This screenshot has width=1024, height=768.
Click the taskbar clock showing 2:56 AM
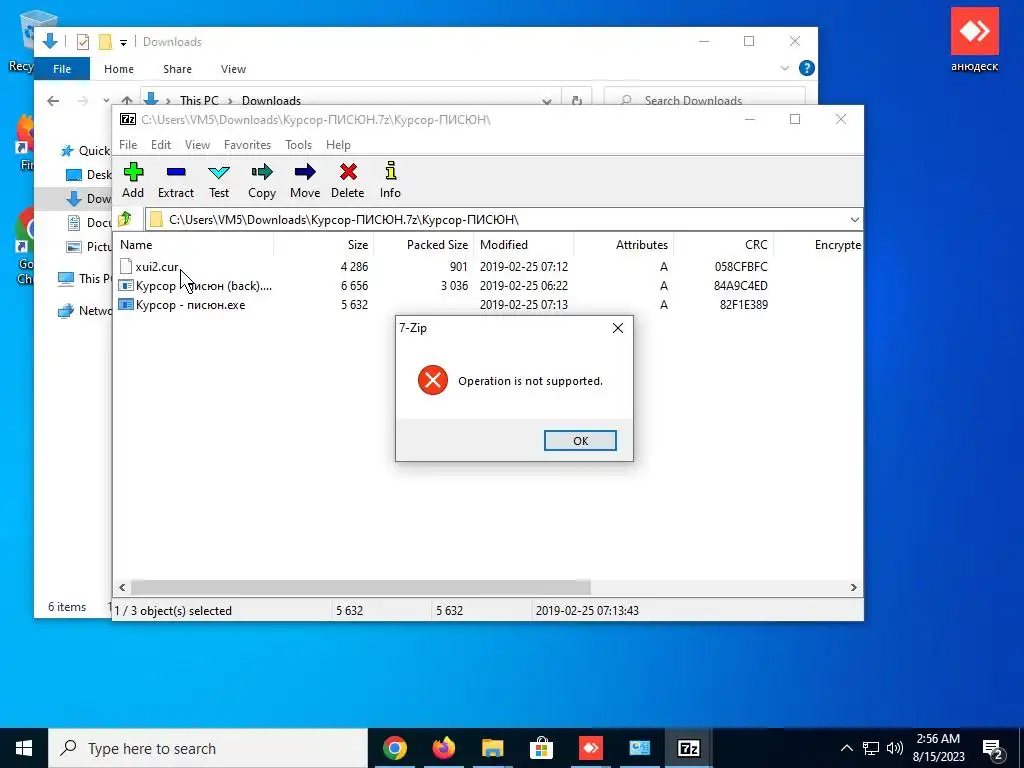click(938, 748)
